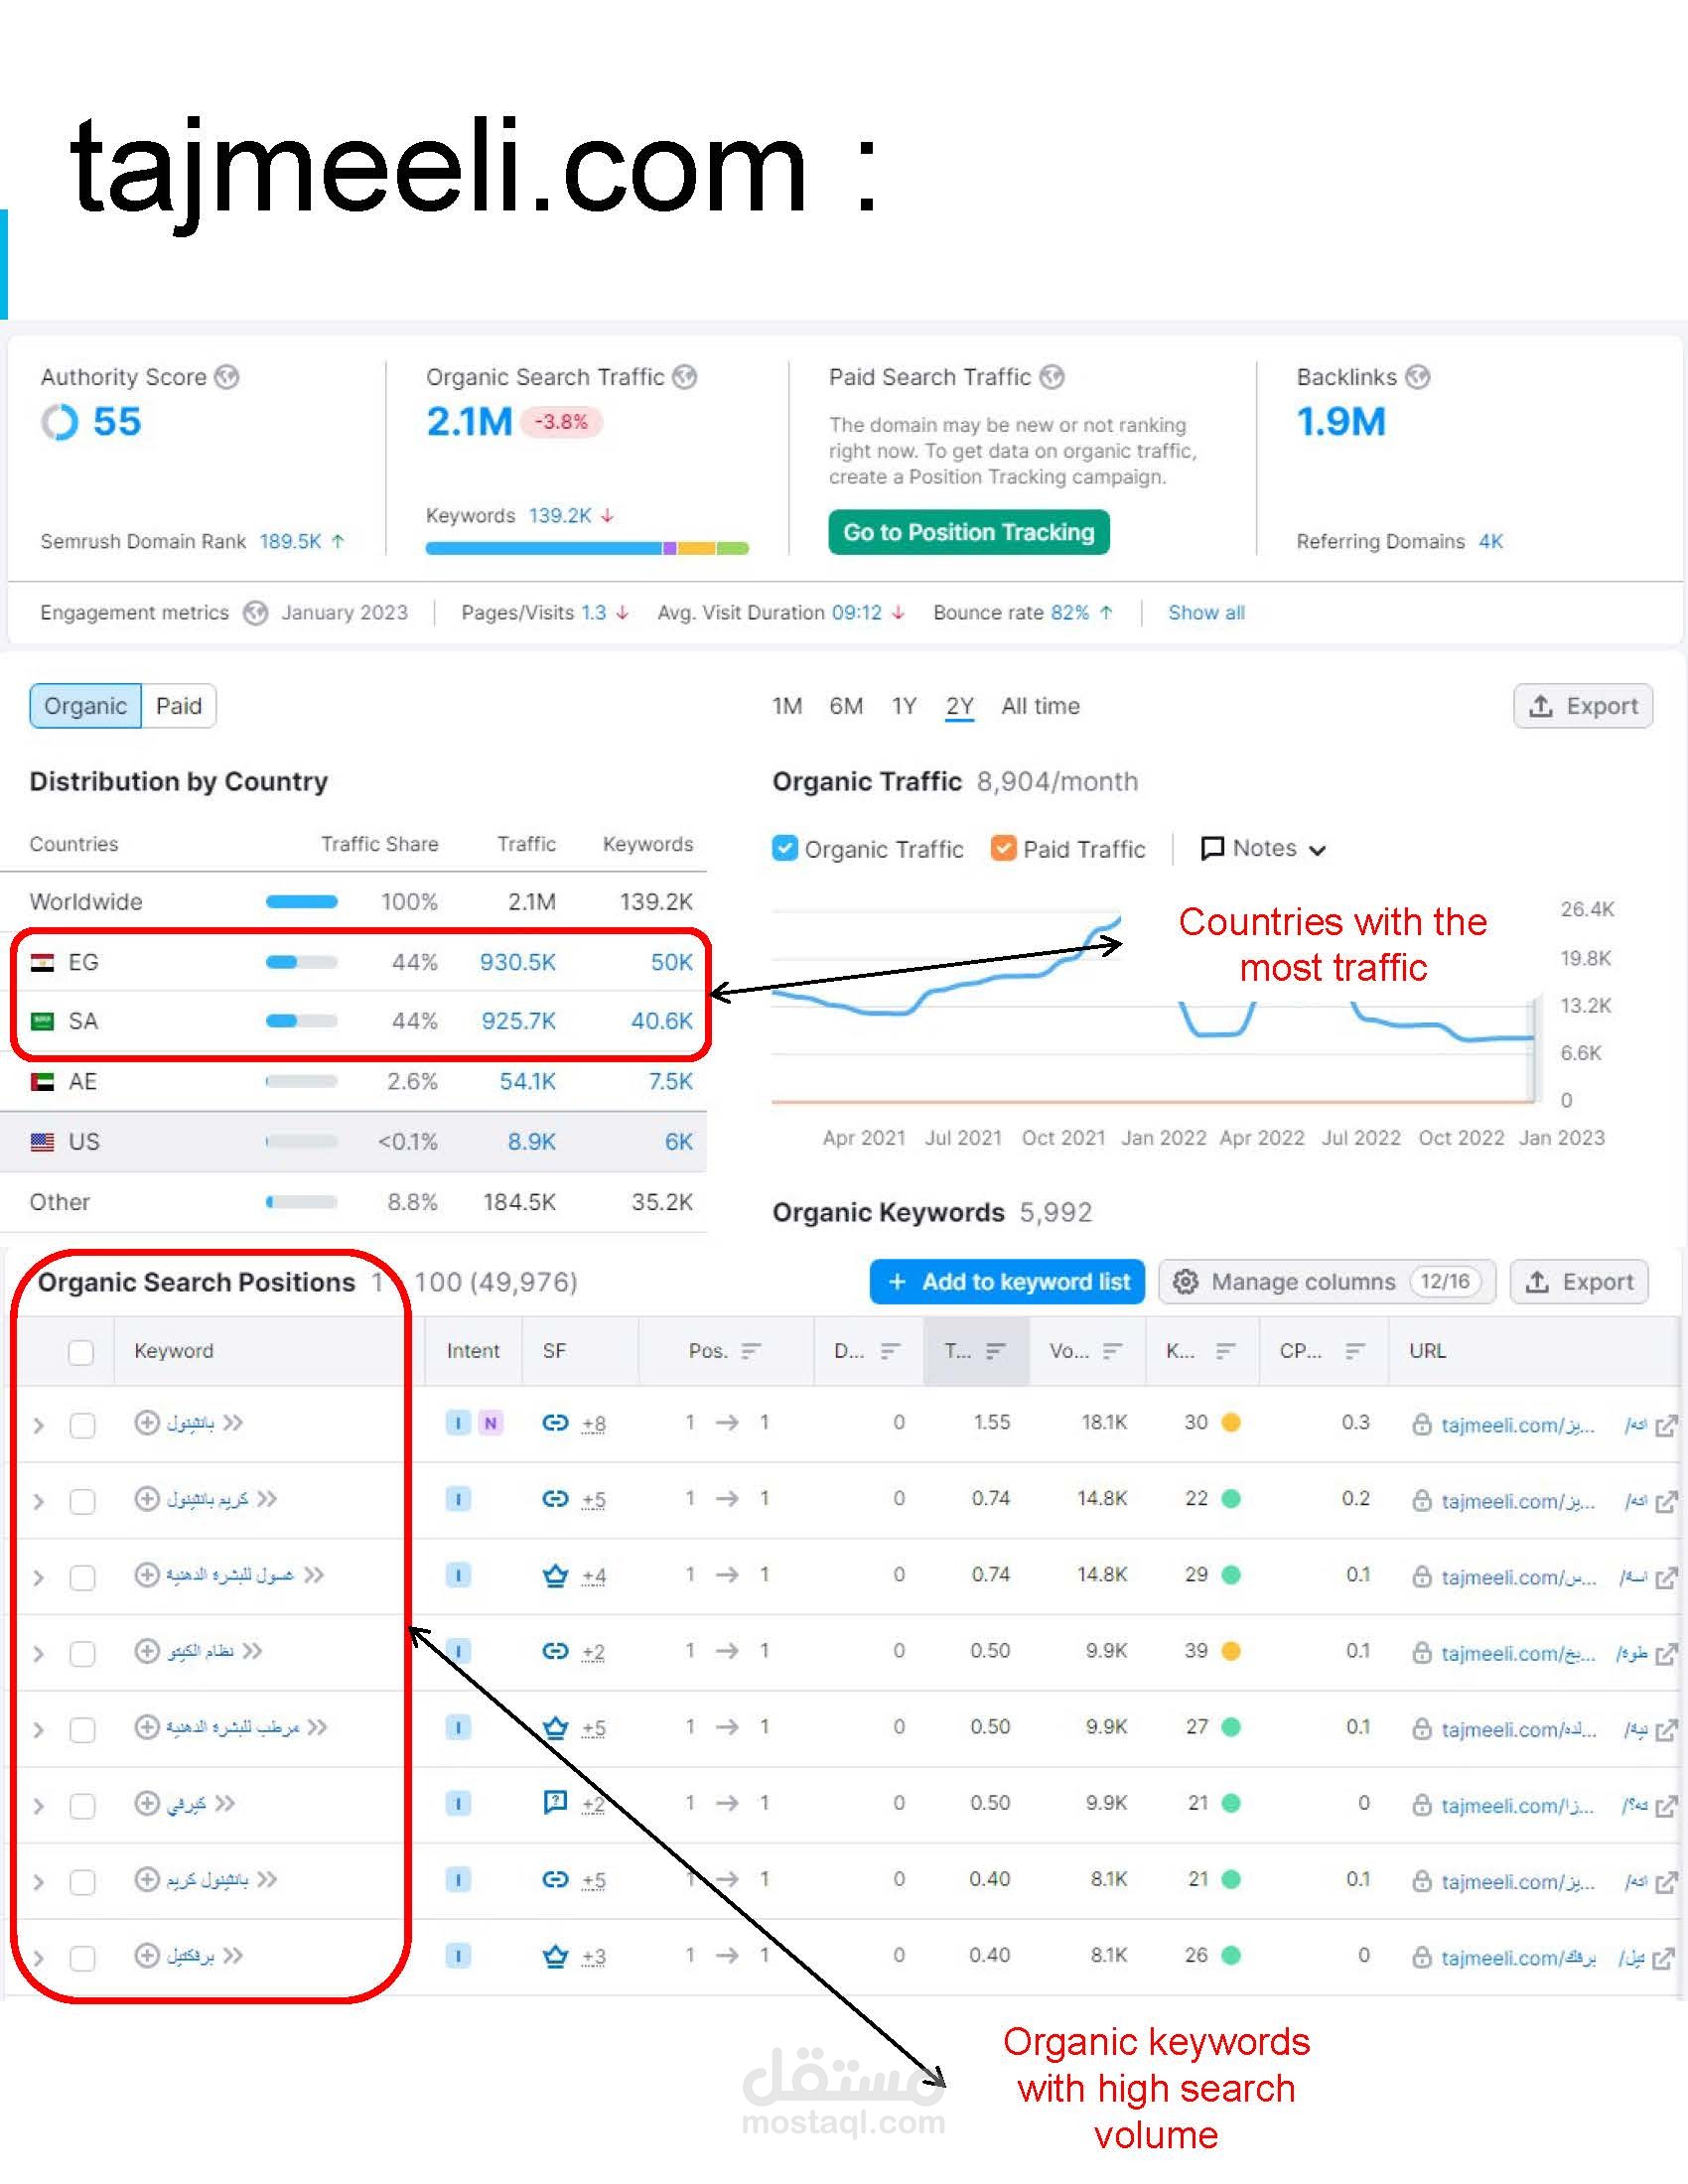Image resolution: width=1688 pixels, height=2184 pixels.
Task: Open tajmeeli.com URL in the KD 29 row
Action: (x=1518, y=1577)
